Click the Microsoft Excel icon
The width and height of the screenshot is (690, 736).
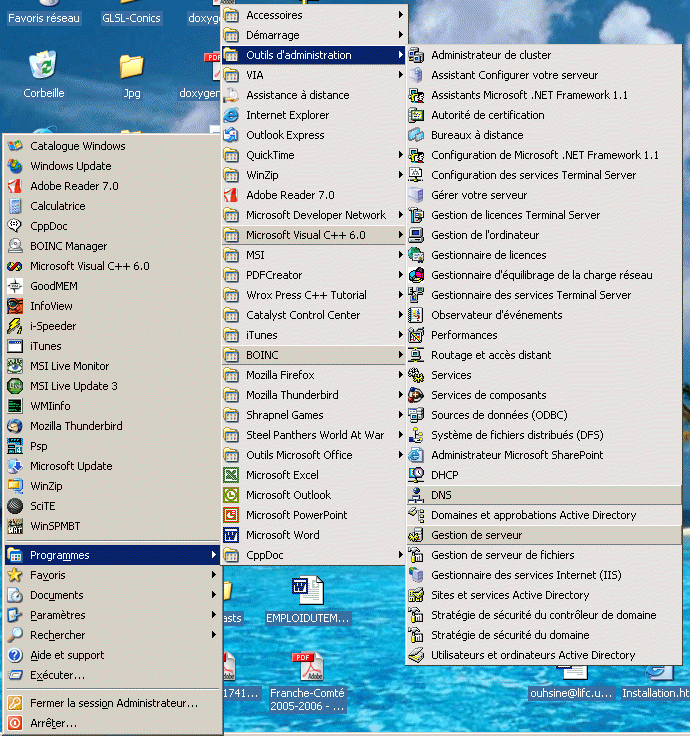(232, 475)
